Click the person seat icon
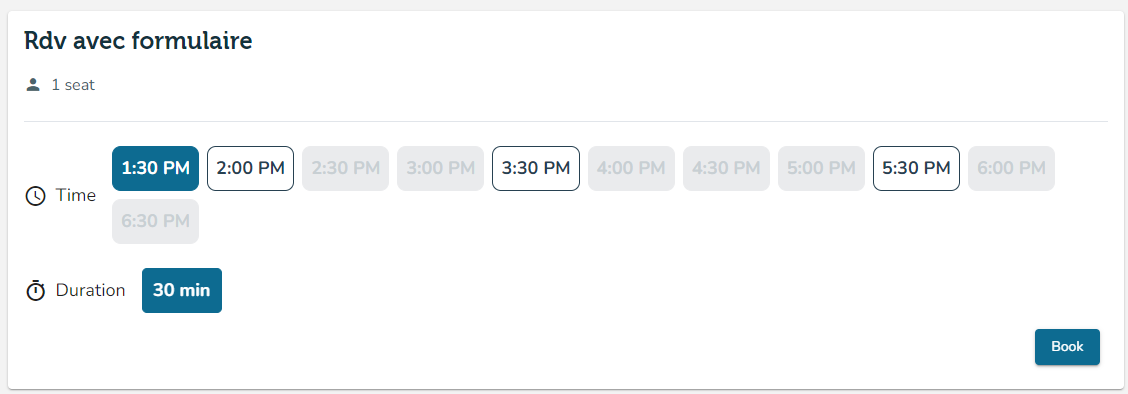1128x394 pixels. click(32, 85)
